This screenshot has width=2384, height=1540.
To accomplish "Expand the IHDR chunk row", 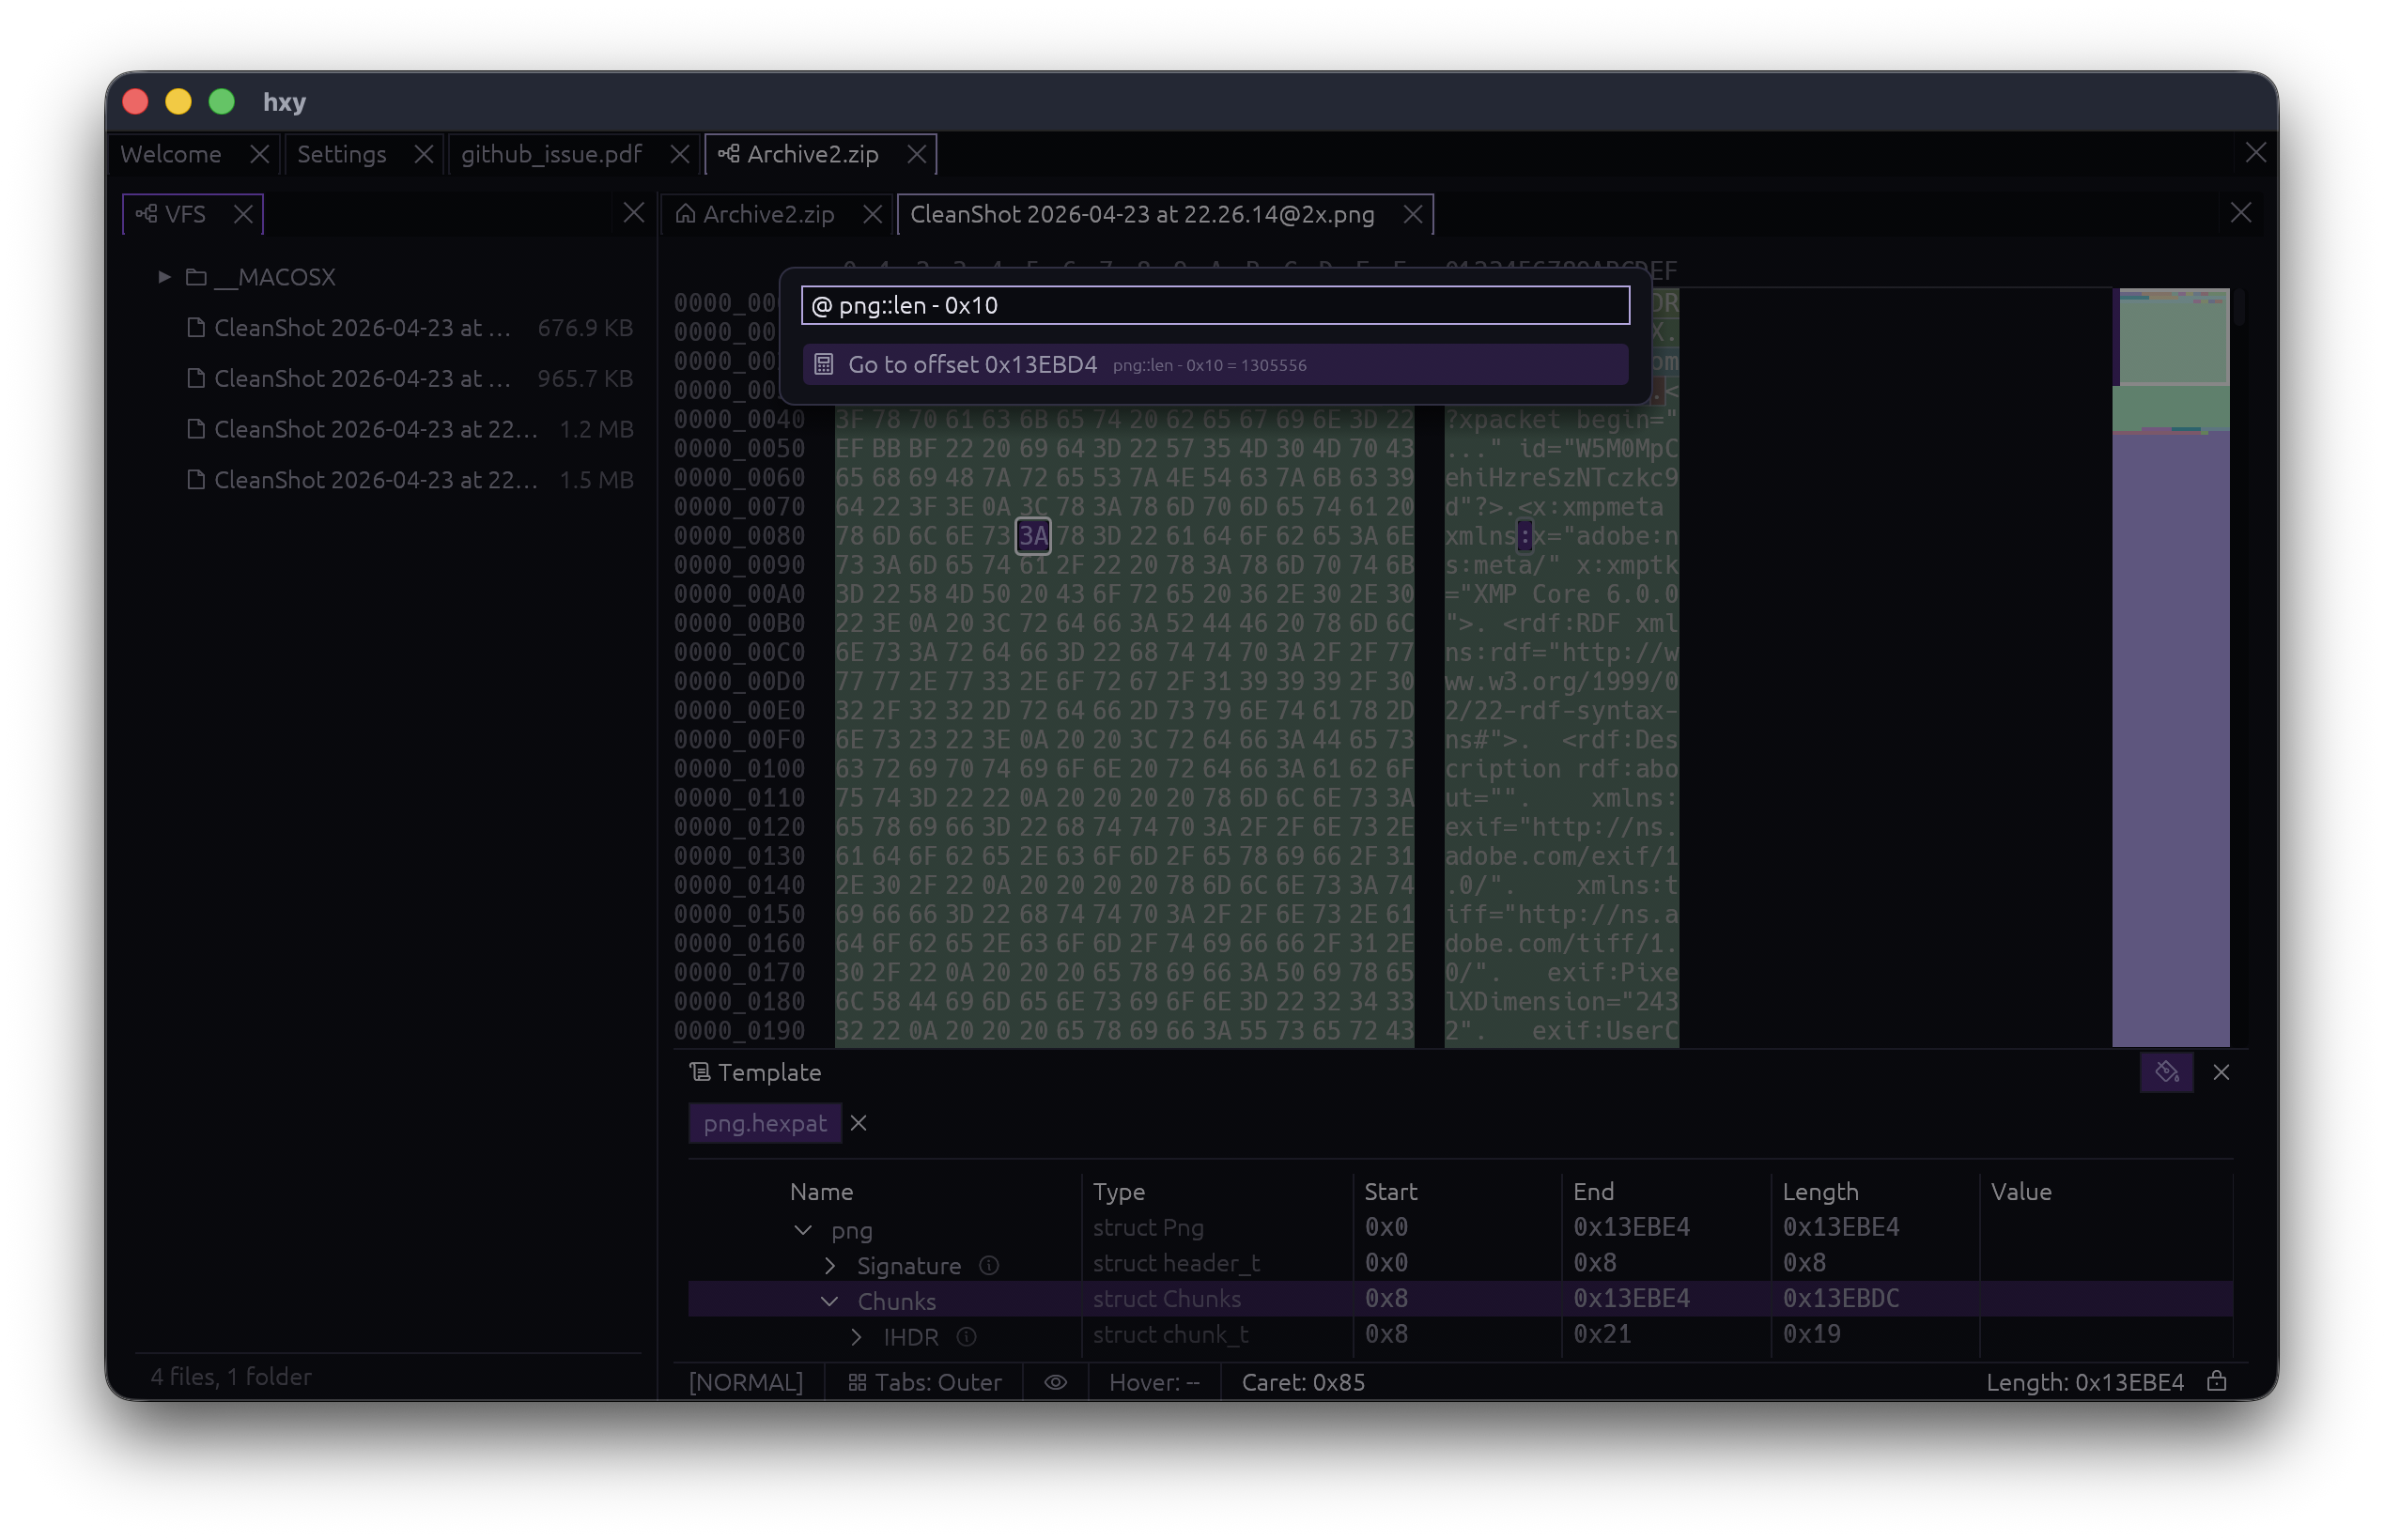I will 856,1337.
